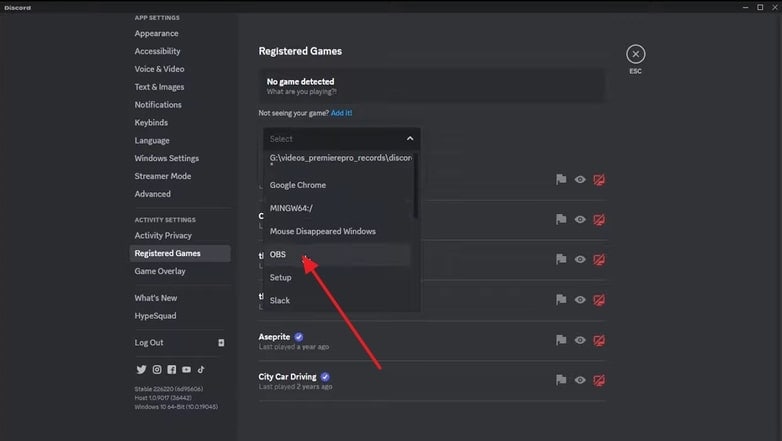Toggle the red overlay icon in the topmost game row

point(599,180)
